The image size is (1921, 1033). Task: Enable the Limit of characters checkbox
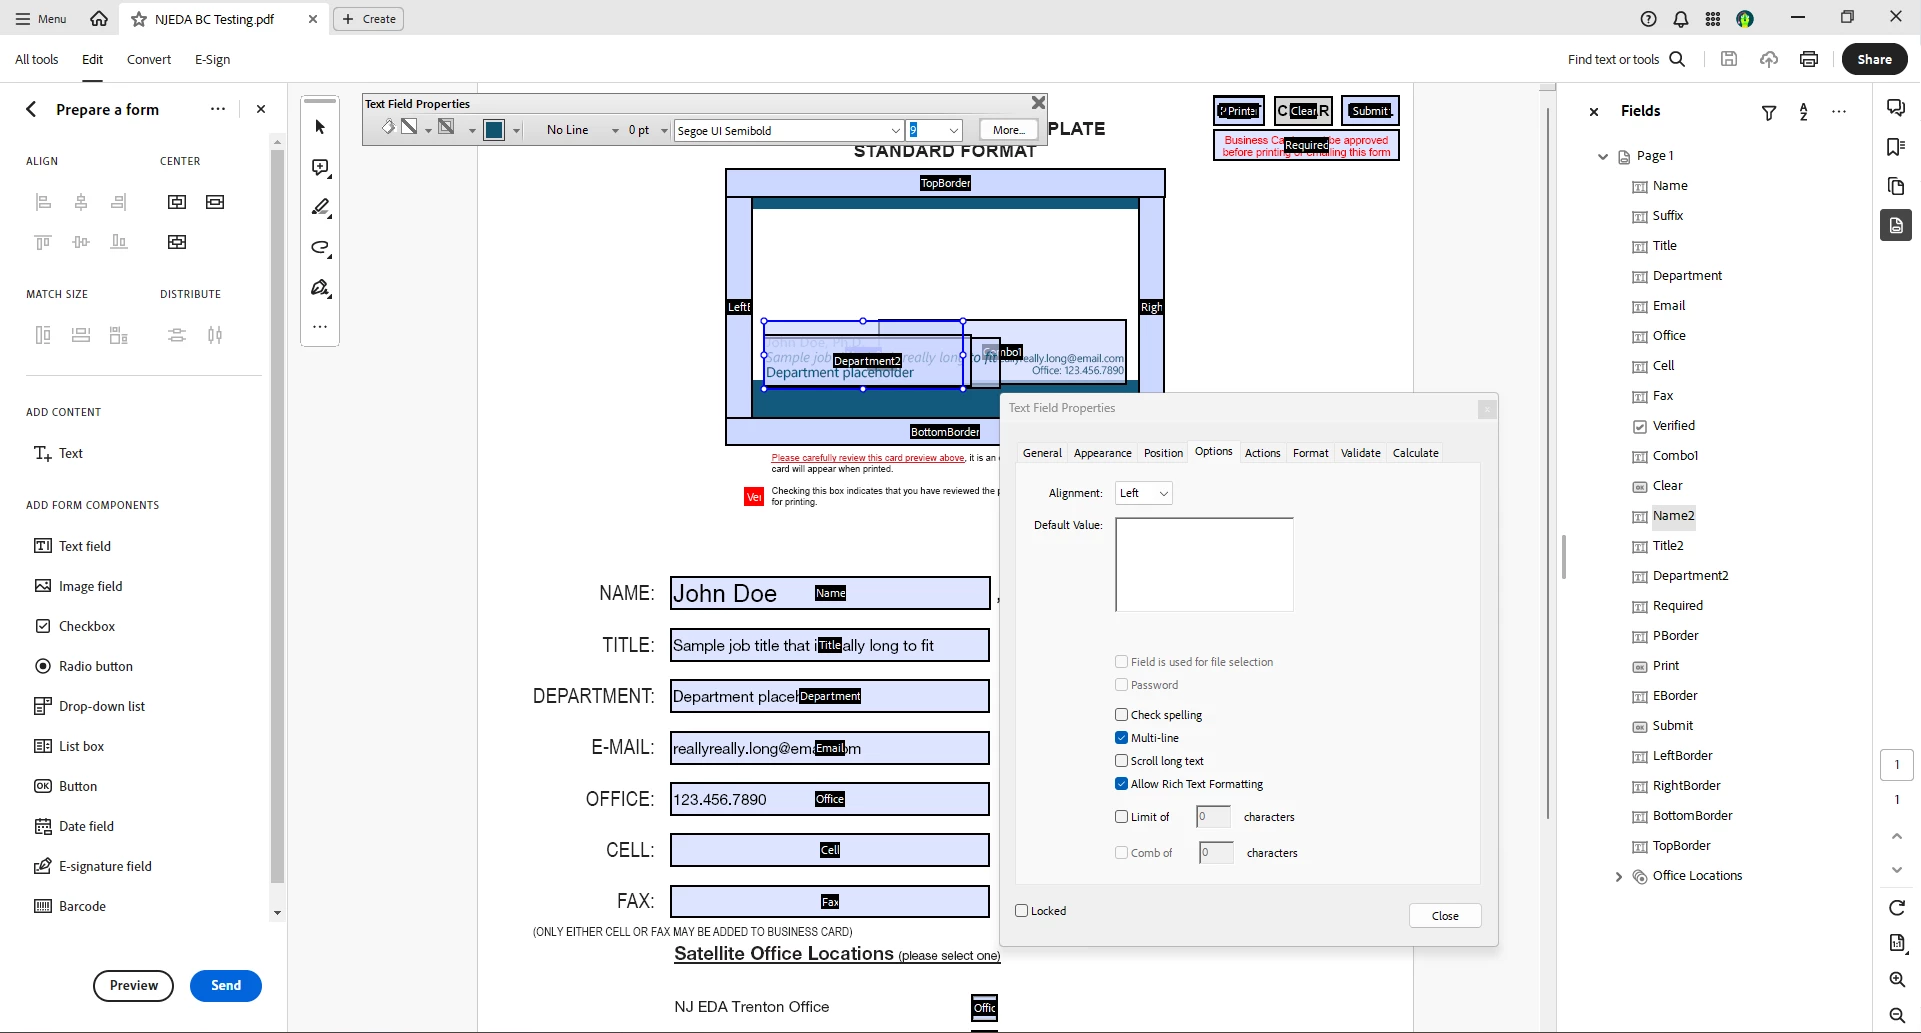click(1122, 817)
